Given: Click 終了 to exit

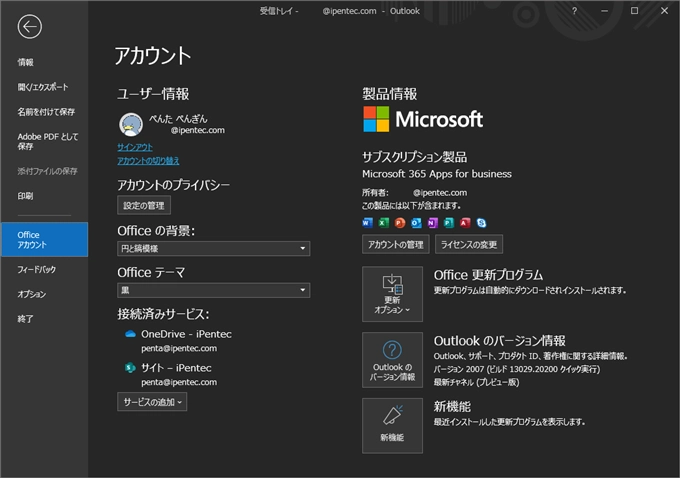Looking at the screenshot, I should (44, 319).
